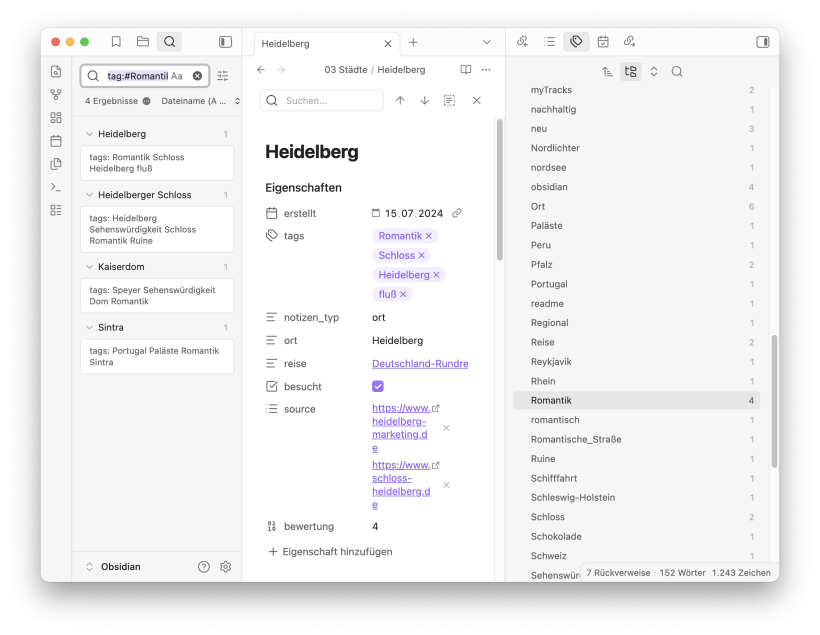
Task: Collapse the Heidelberg search result group
Action: pos(89,134)
